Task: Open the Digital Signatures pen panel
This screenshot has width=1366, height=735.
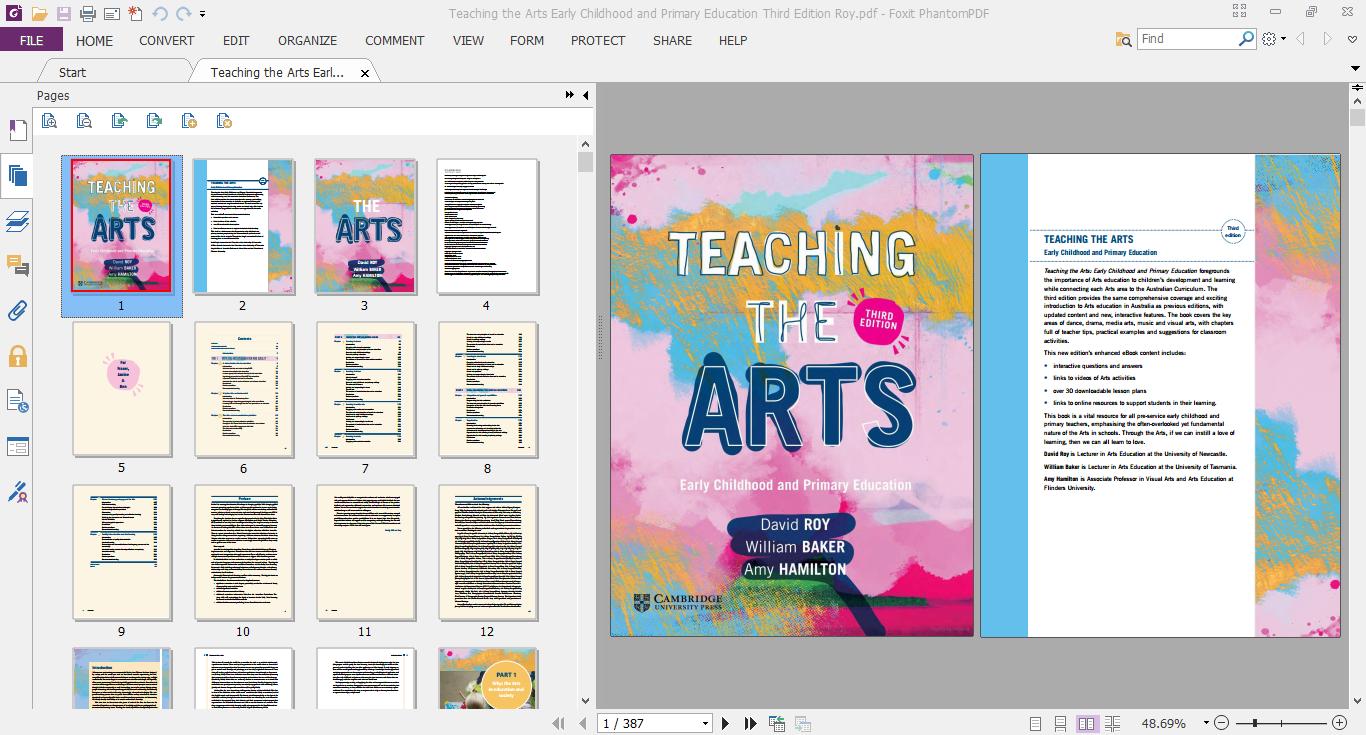Action: (x=17, y=491)
